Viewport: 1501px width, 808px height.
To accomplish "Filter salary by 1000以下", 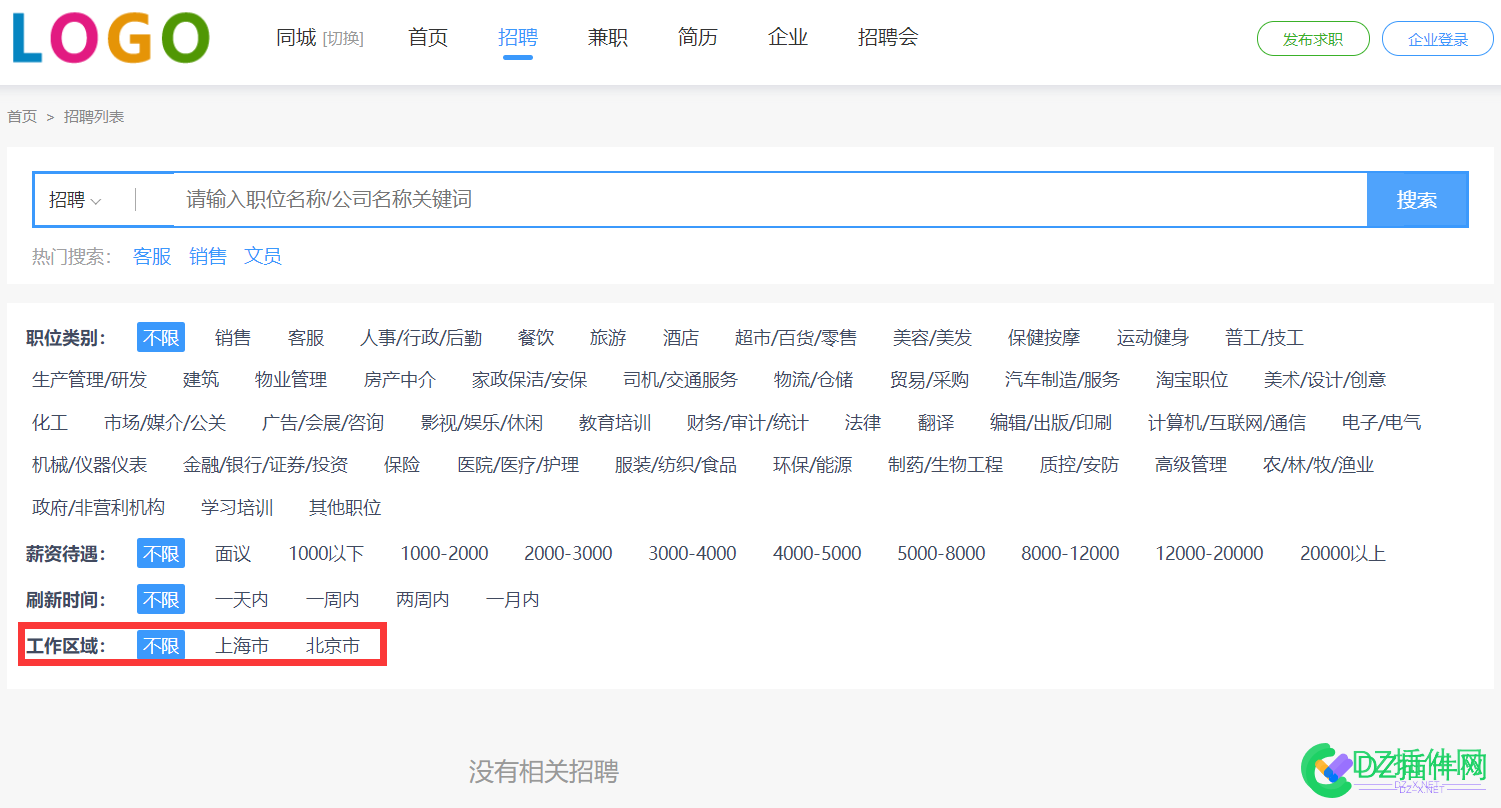I will [x=327, y=554].
